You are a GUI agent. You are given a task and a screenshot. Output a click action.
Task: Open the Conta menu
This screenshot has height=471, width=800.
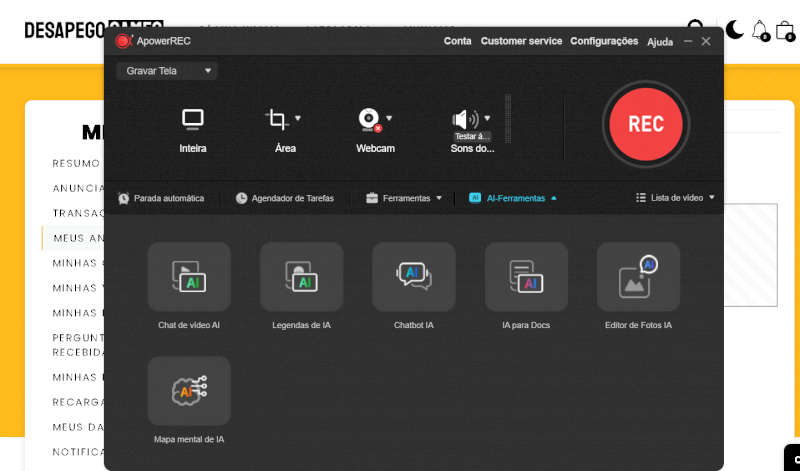pyautogui.click(x=458, y=41)
